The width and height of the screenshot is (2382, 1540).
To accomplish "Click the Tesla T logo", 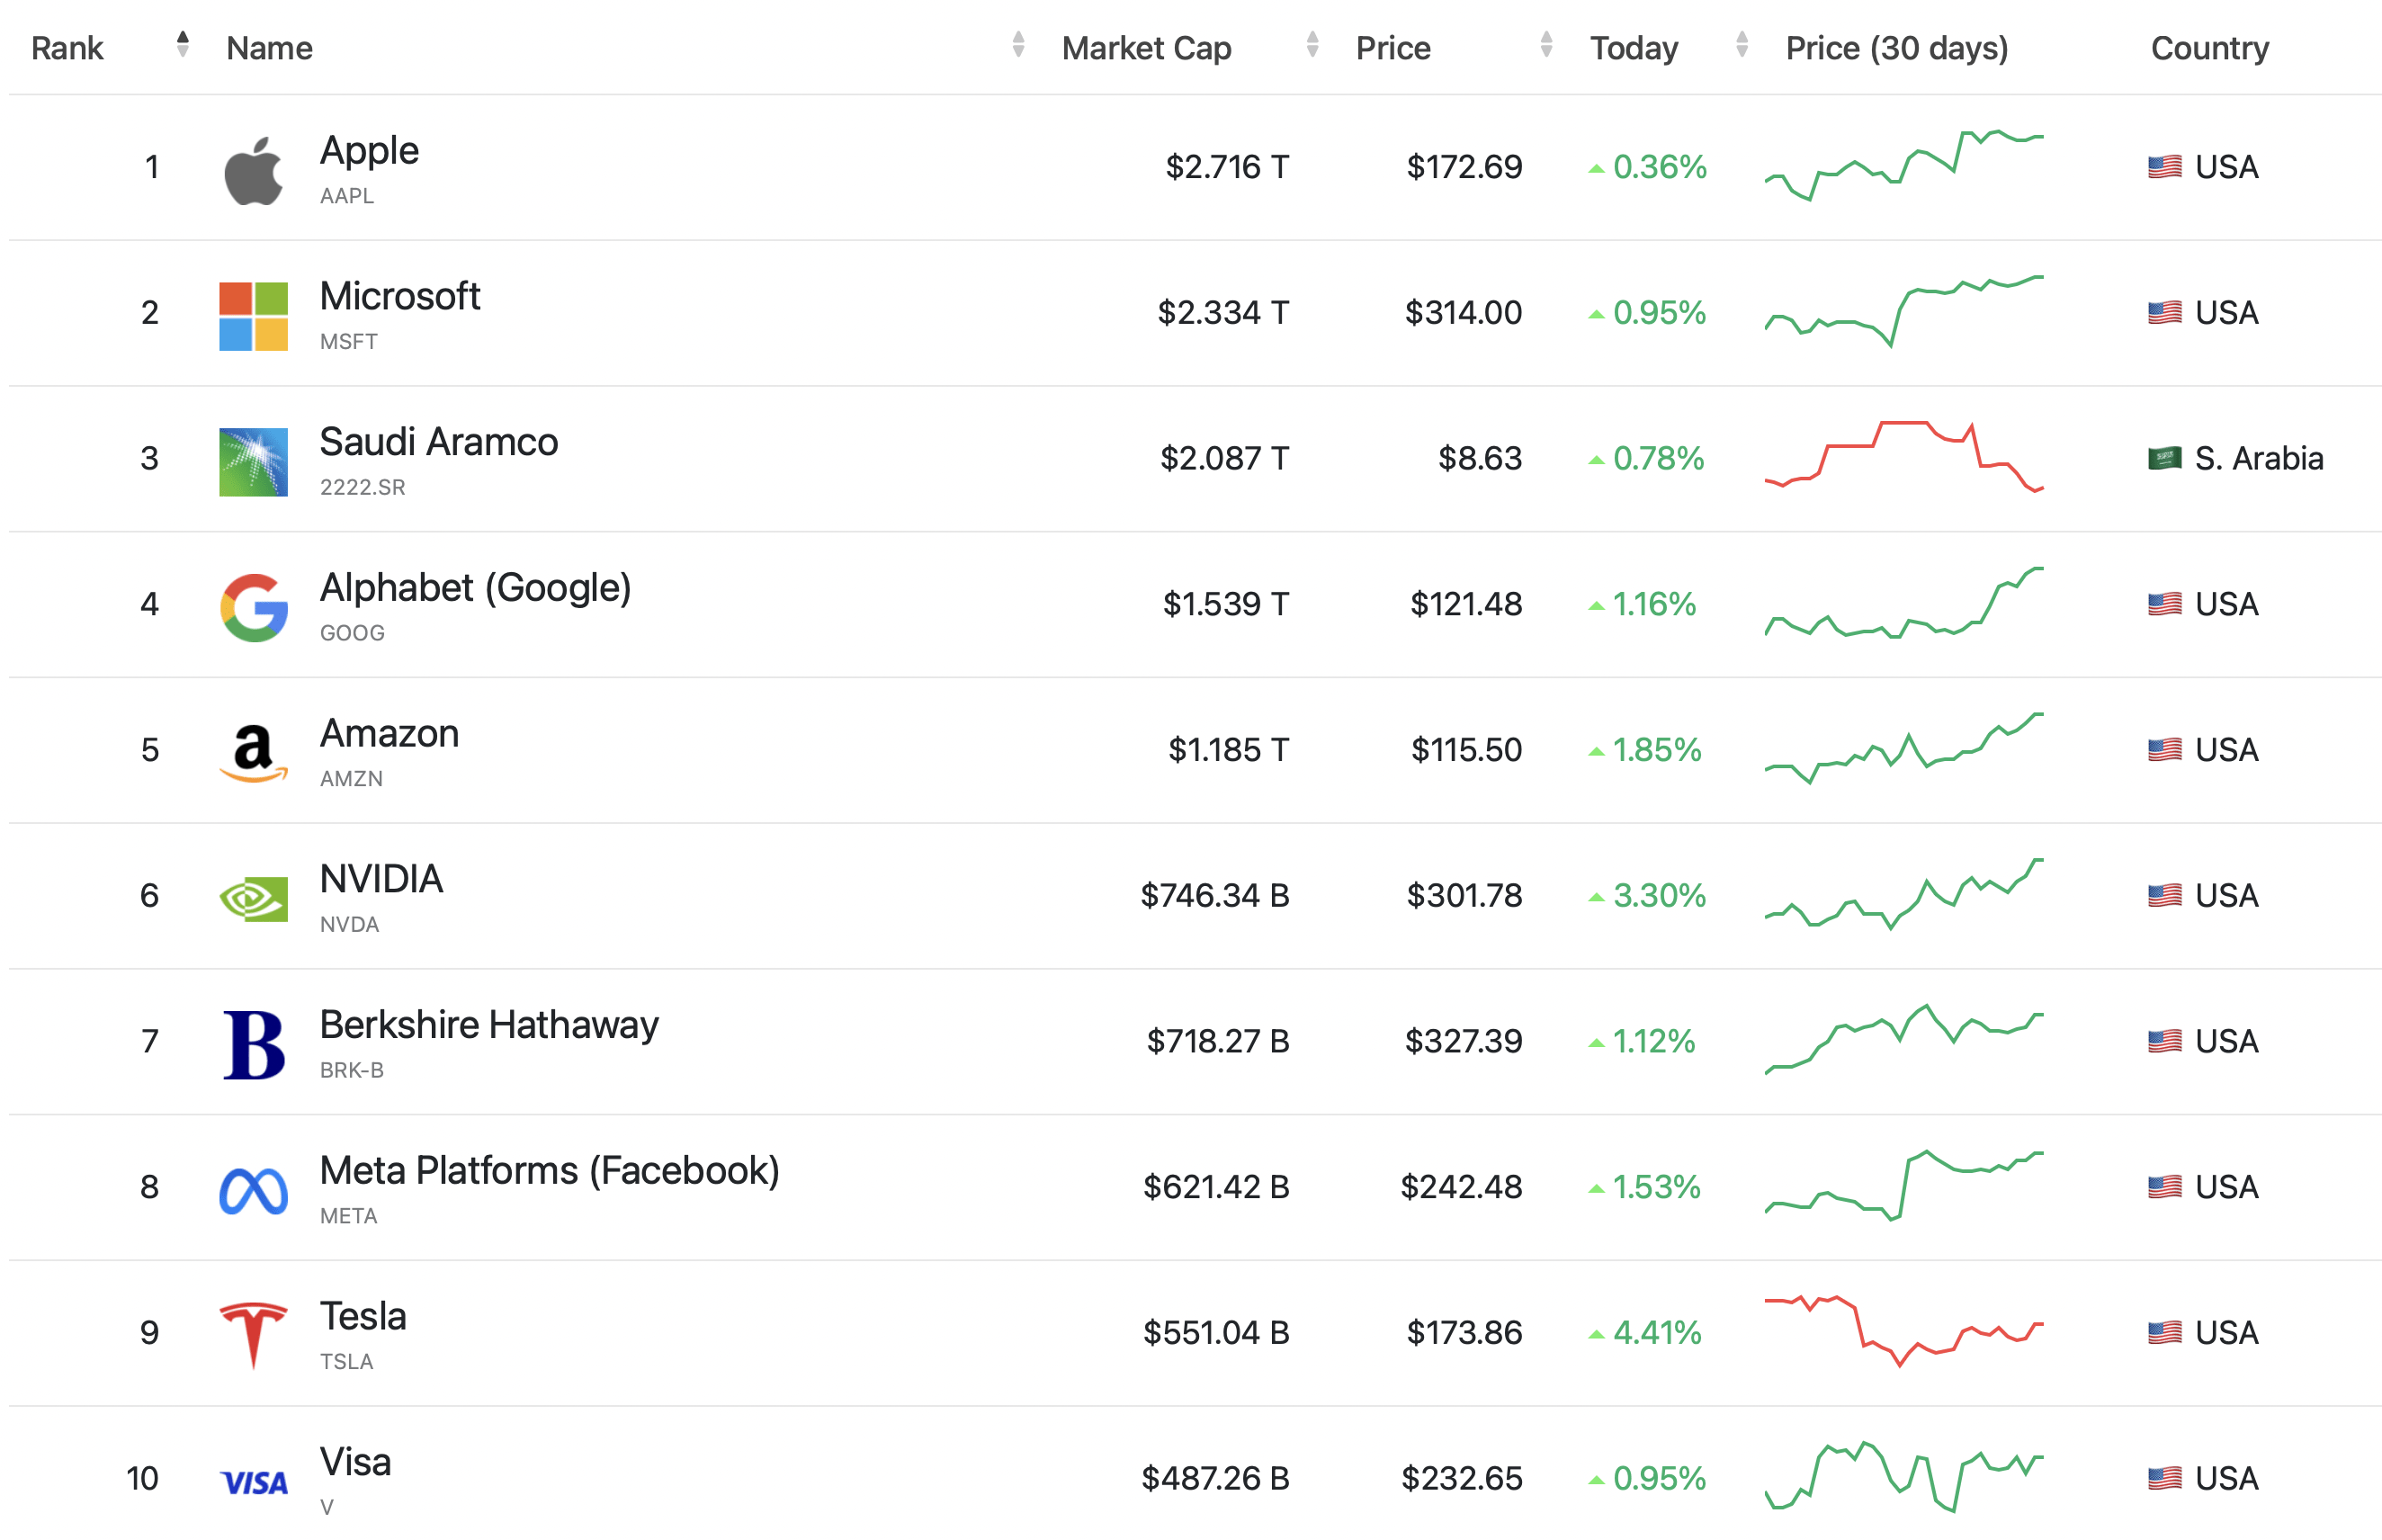I will point(253,1335).
